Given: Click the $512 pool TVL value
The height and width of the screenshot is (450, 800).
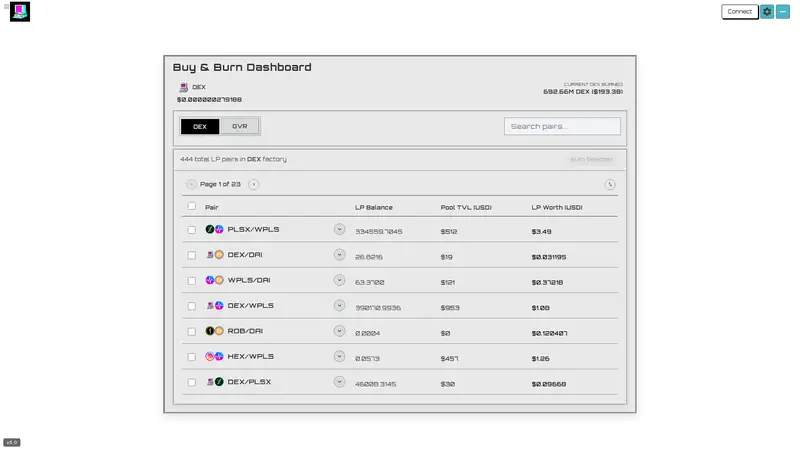Looking at the screenshot, I should pyautogui.click(x=449, y=232).
